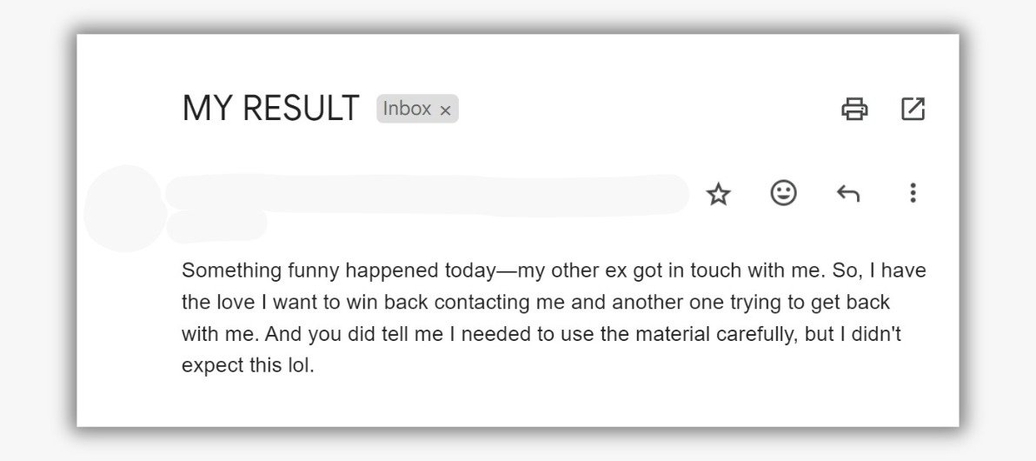Reply to this email

point(848,194)
